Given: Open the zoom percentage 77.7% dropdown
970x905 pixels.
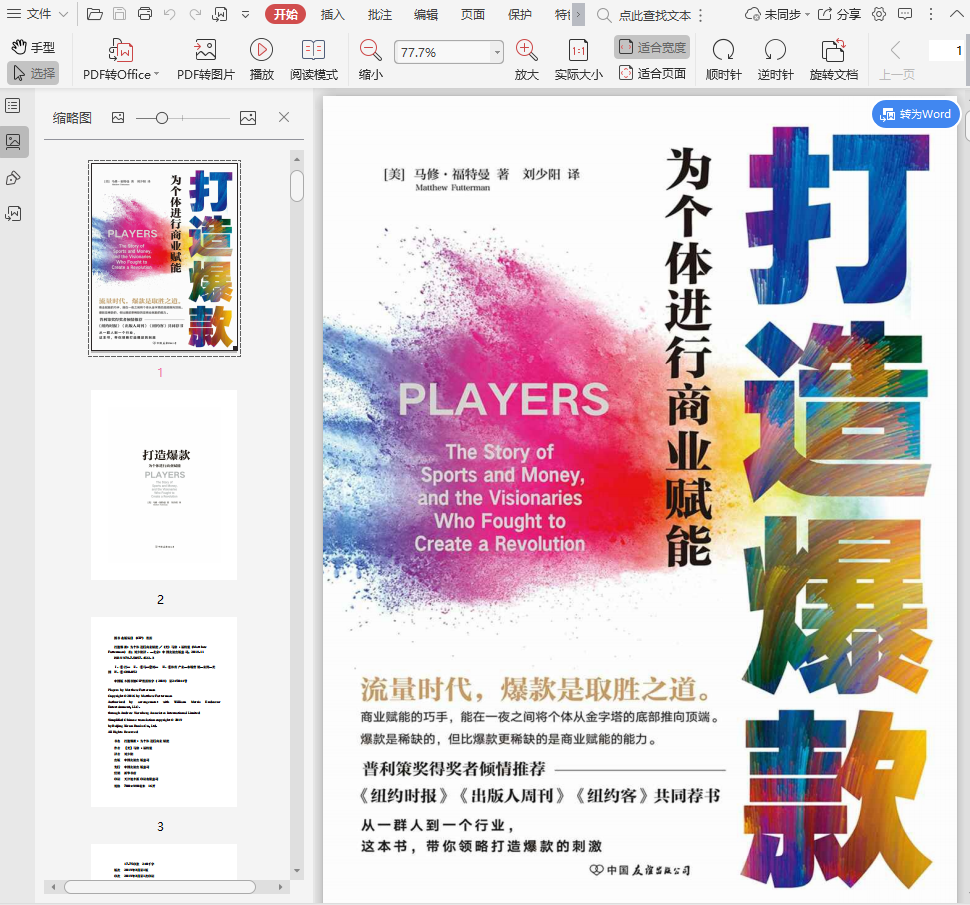Looking at the screenshot, I should tap(497, 53).
